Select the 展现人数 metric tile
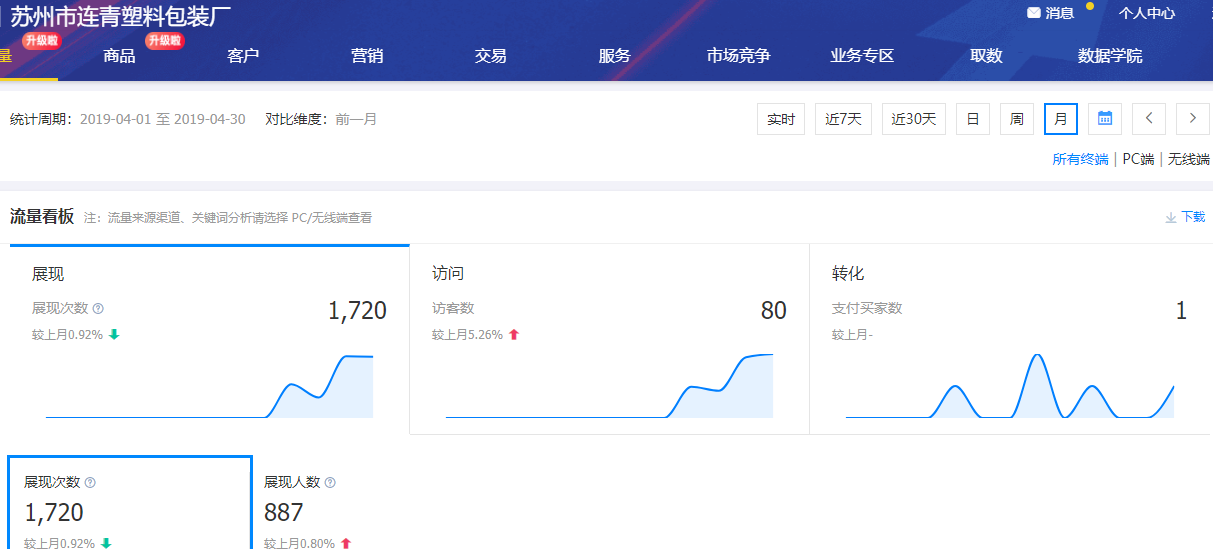Viewport: 1213px width, 549px height. (x=370, y=504)
